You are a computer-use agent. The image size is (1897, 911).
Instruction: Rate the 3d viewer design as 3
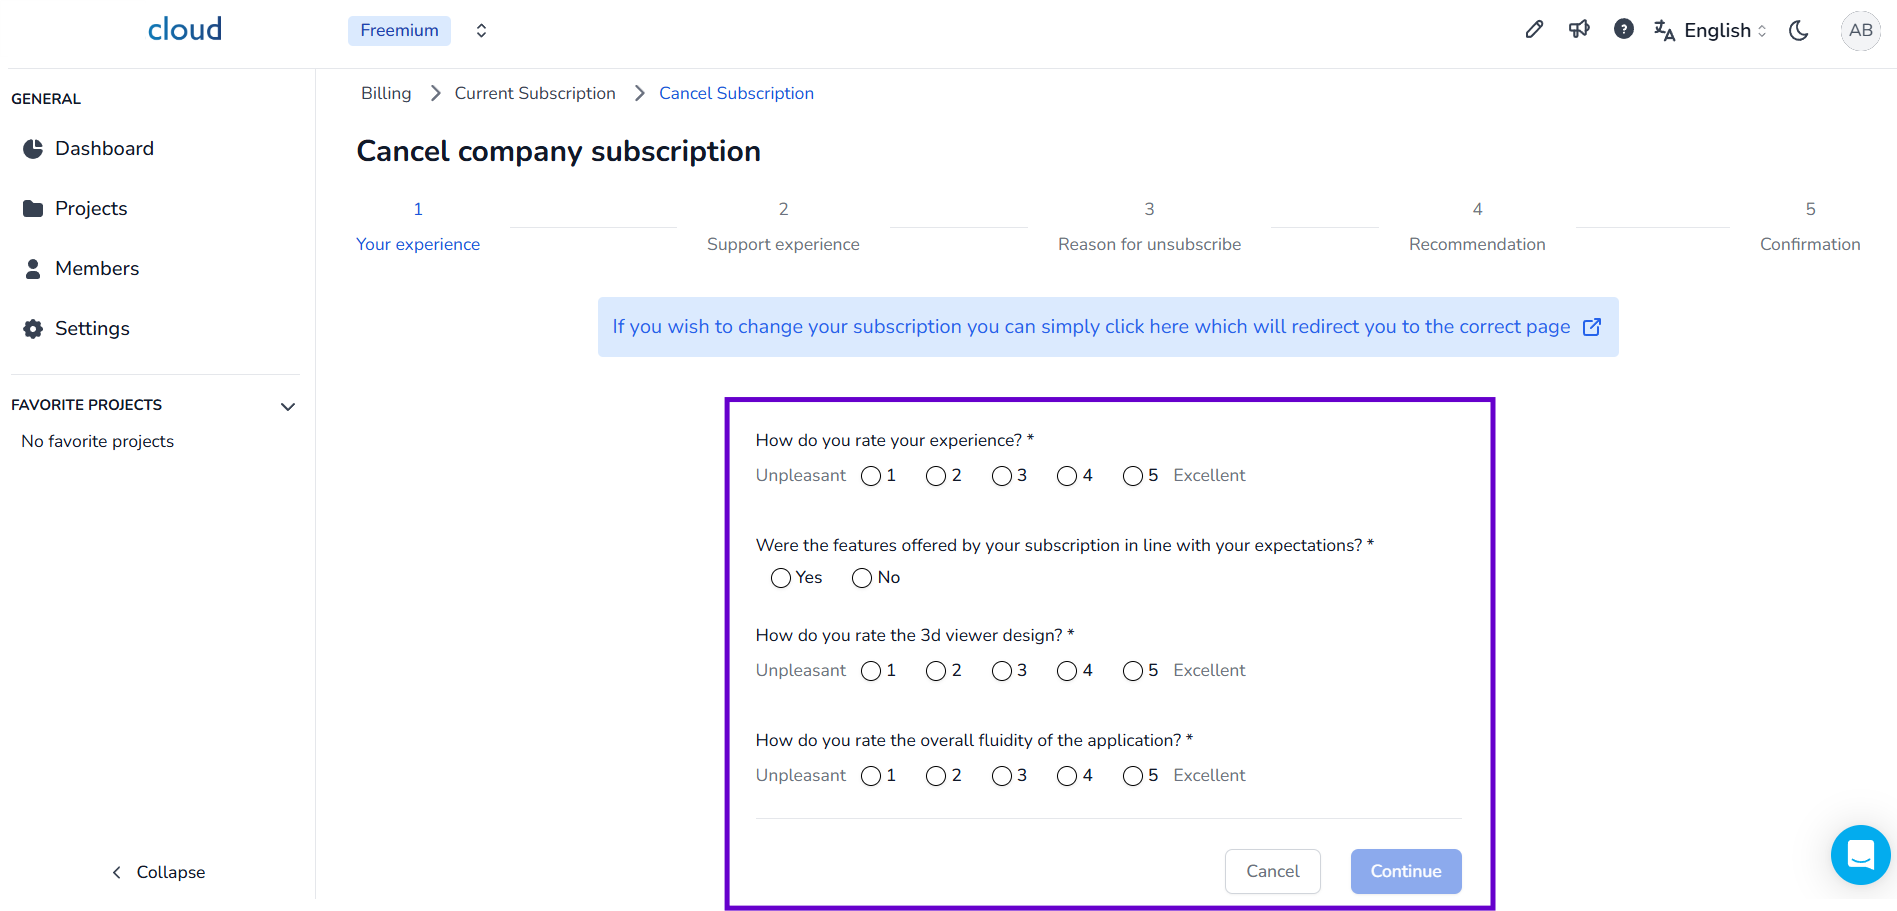click(1001, 671)
